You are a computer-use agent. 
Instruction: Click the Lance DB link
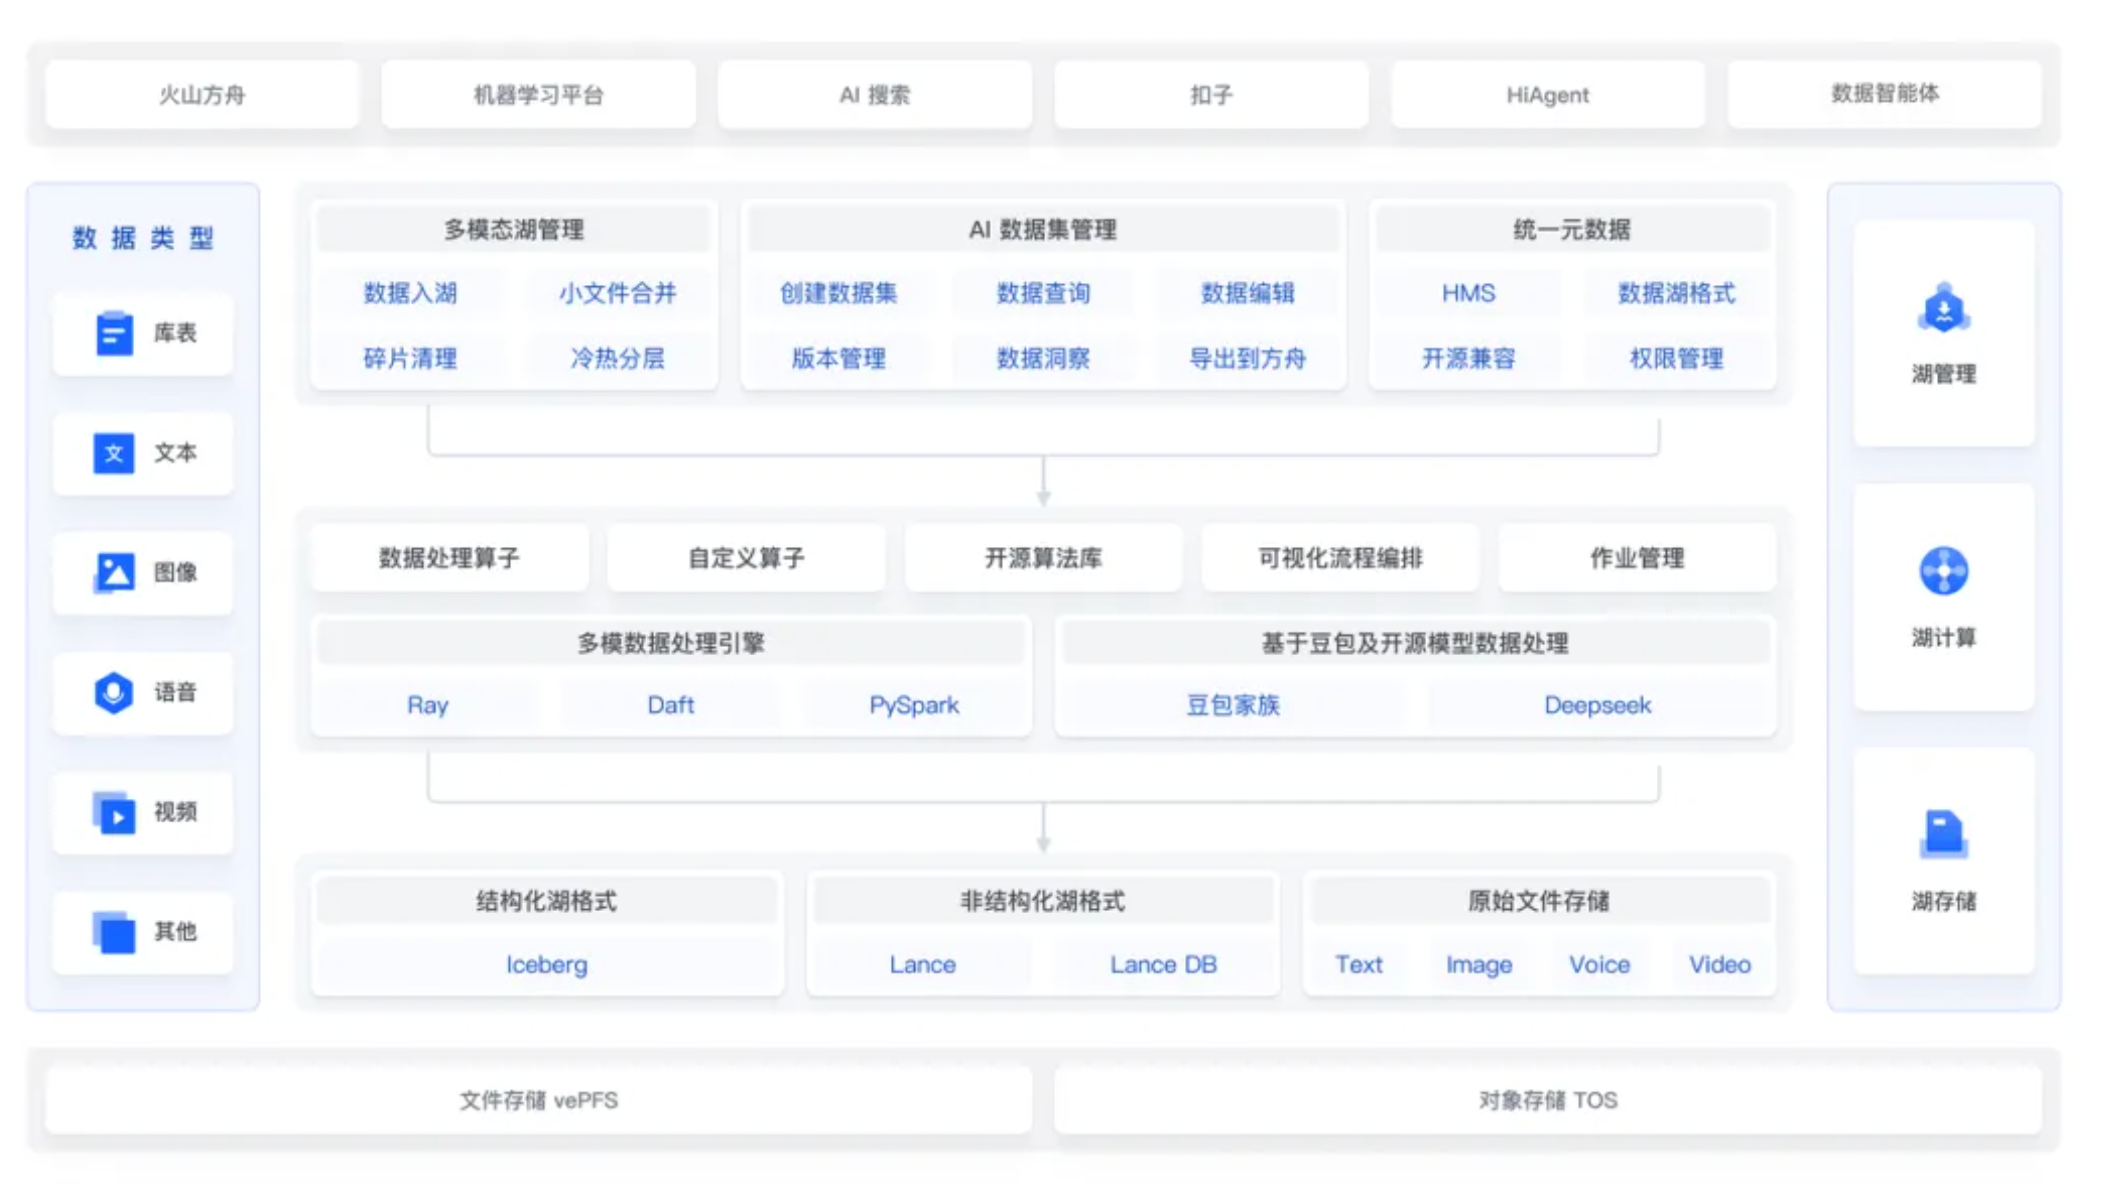pos(1163,964)
